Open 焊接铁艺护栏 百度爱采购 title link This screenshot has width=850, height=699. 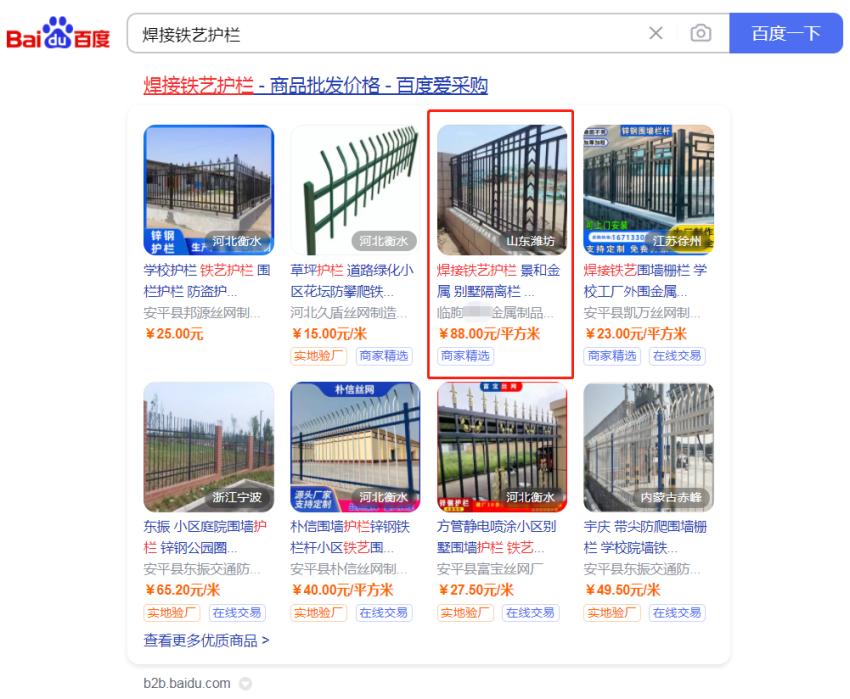(x=315, y=85)
